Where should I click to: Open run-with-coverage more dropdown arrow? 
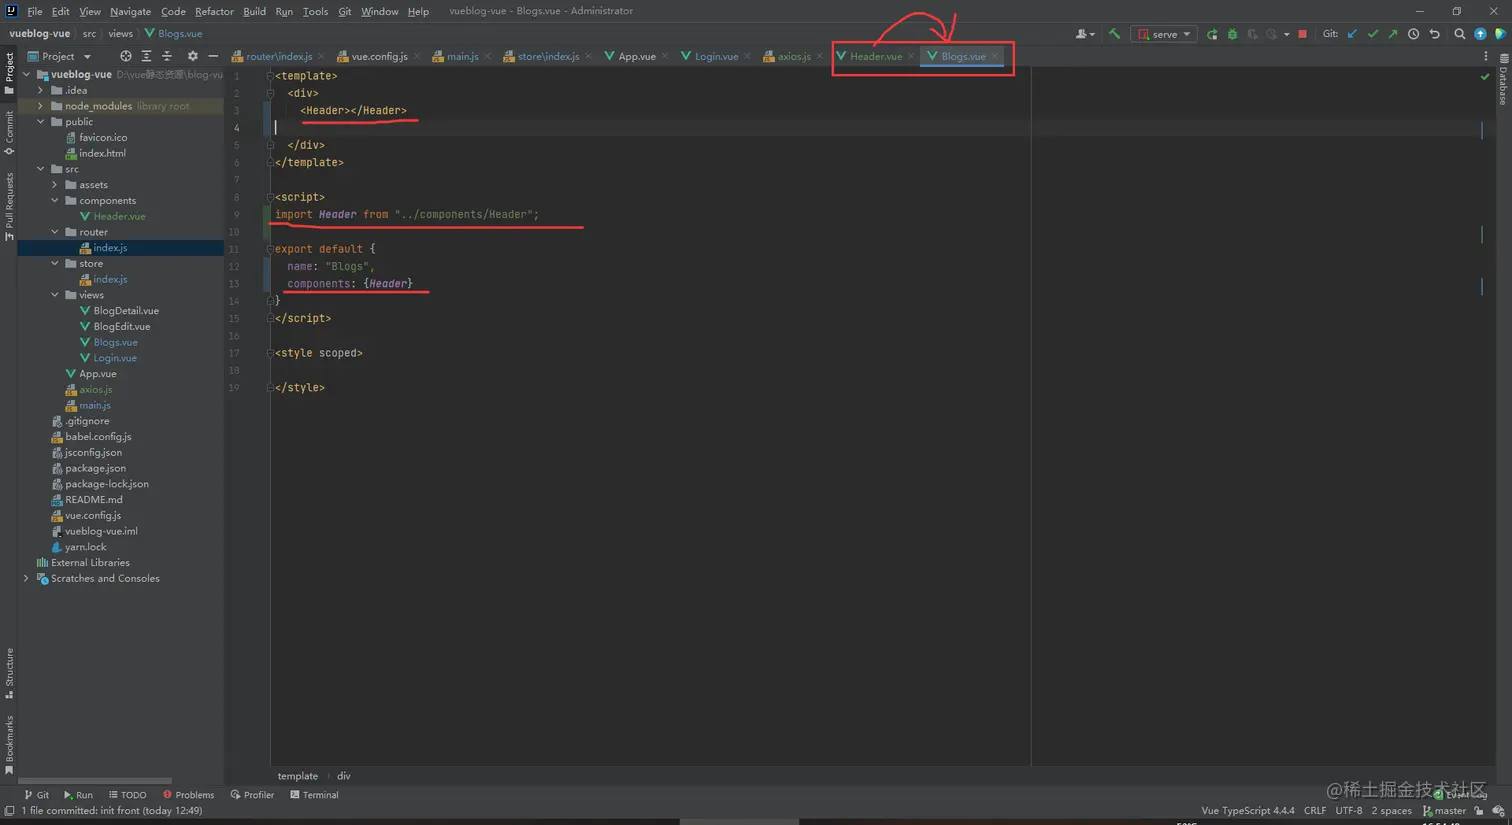coord(1286,34)
